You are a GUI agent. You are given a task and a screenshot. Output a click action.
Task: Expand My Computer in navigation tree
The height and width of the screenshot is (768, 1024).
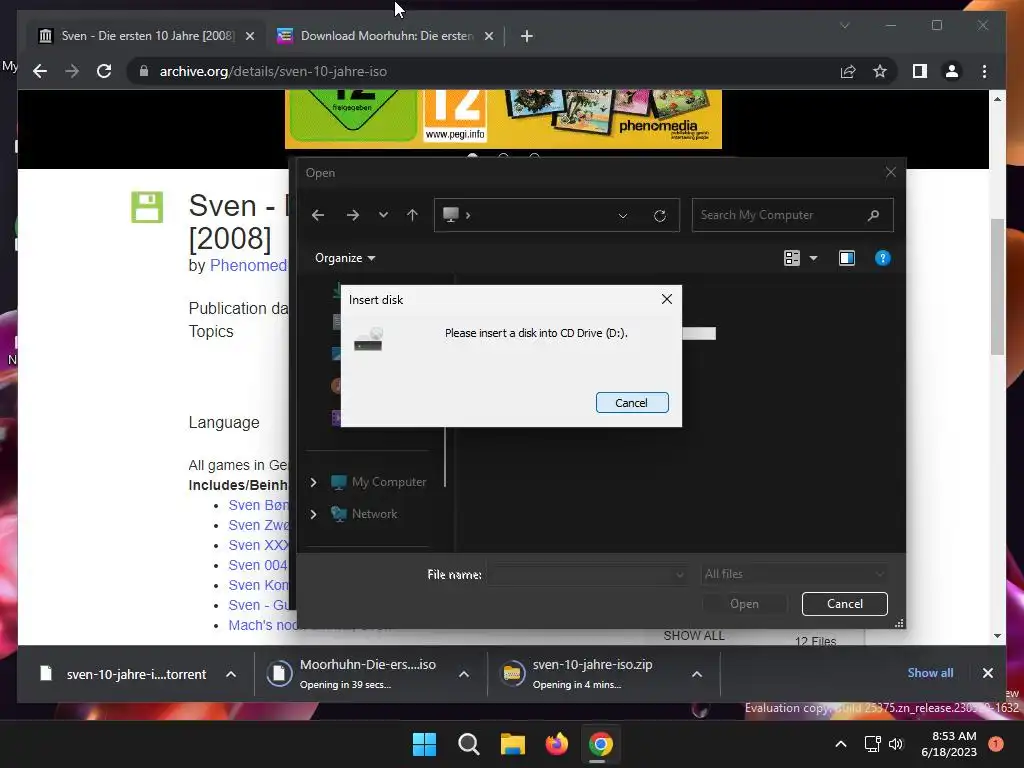[x=313, y=482]
